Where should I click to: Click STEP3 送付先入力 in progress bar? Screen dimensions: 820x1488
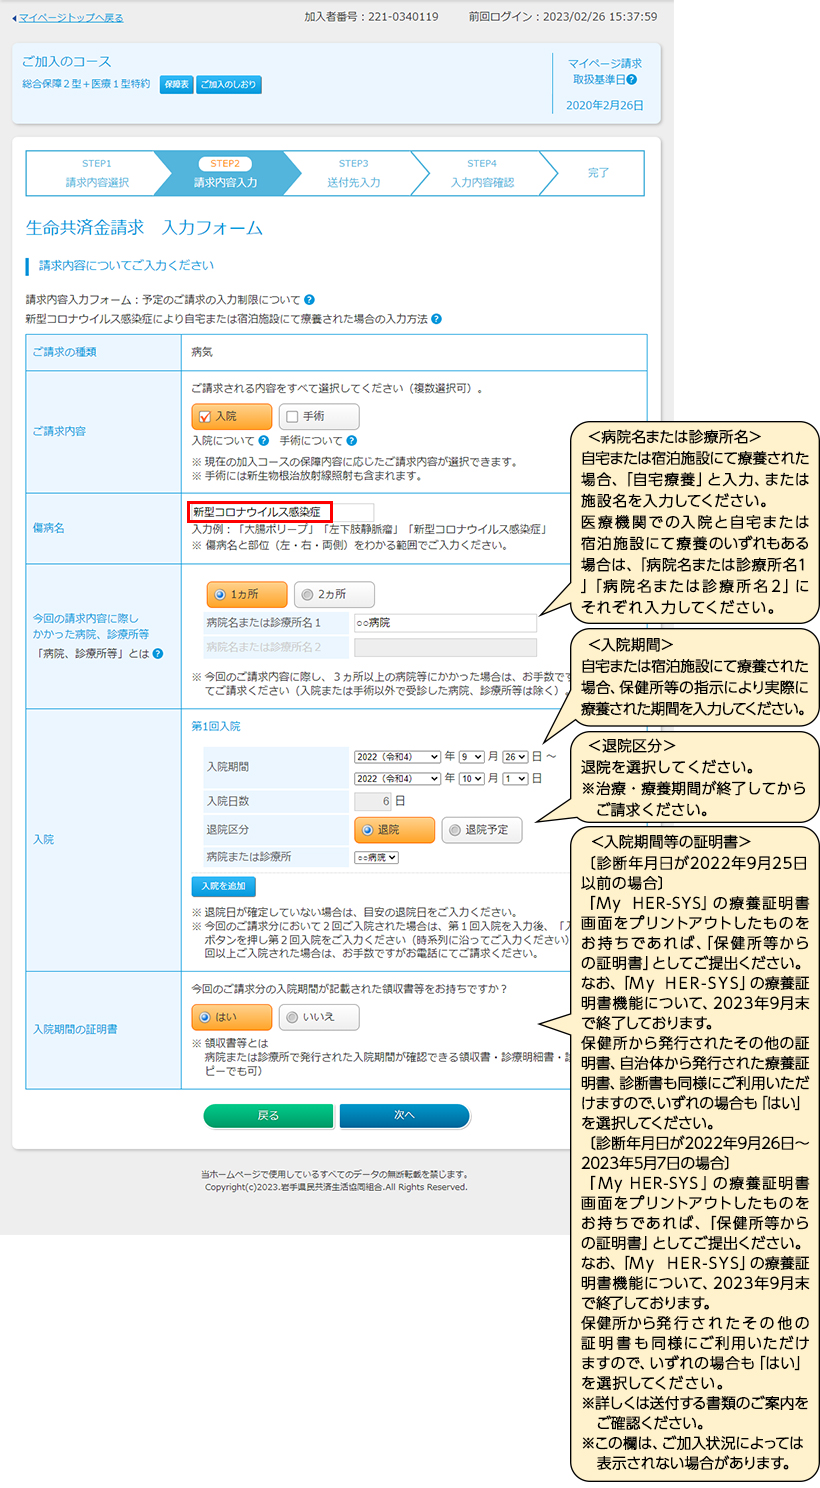point(353,173)
